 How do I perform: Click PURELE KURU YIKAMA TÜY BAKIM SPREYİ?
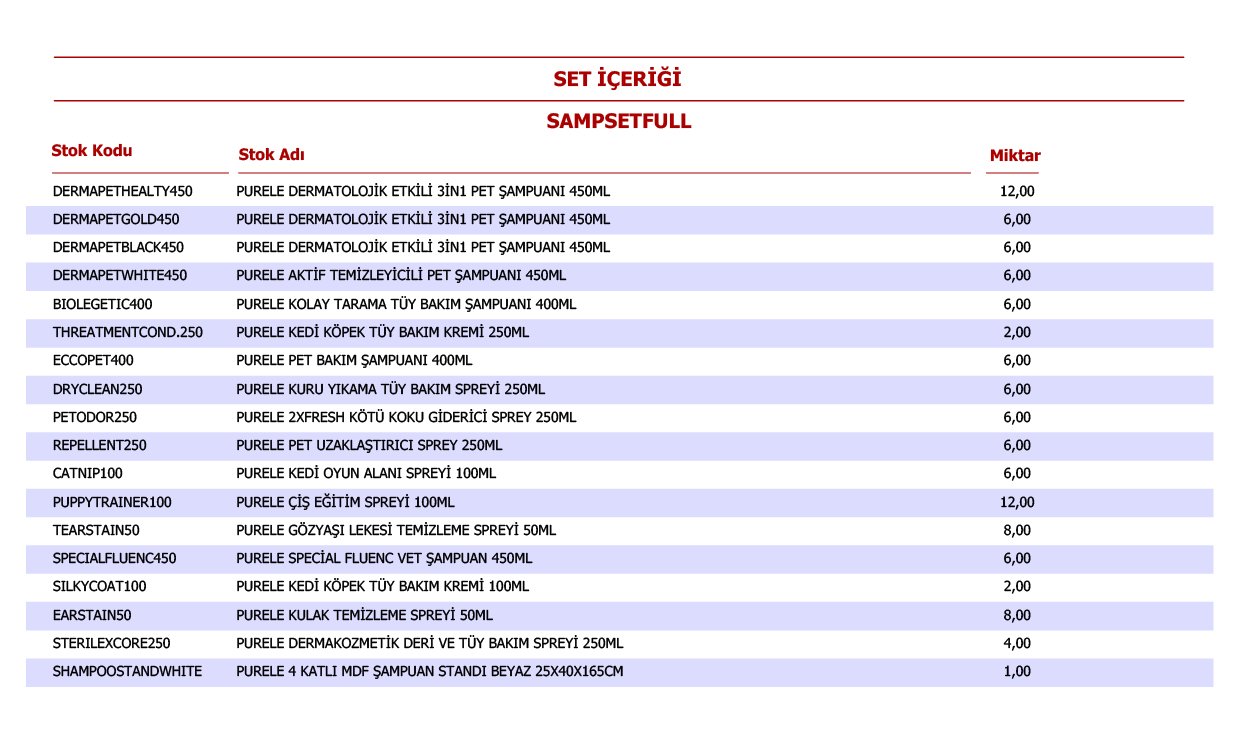pyautogui.click(x=390, y=389)
